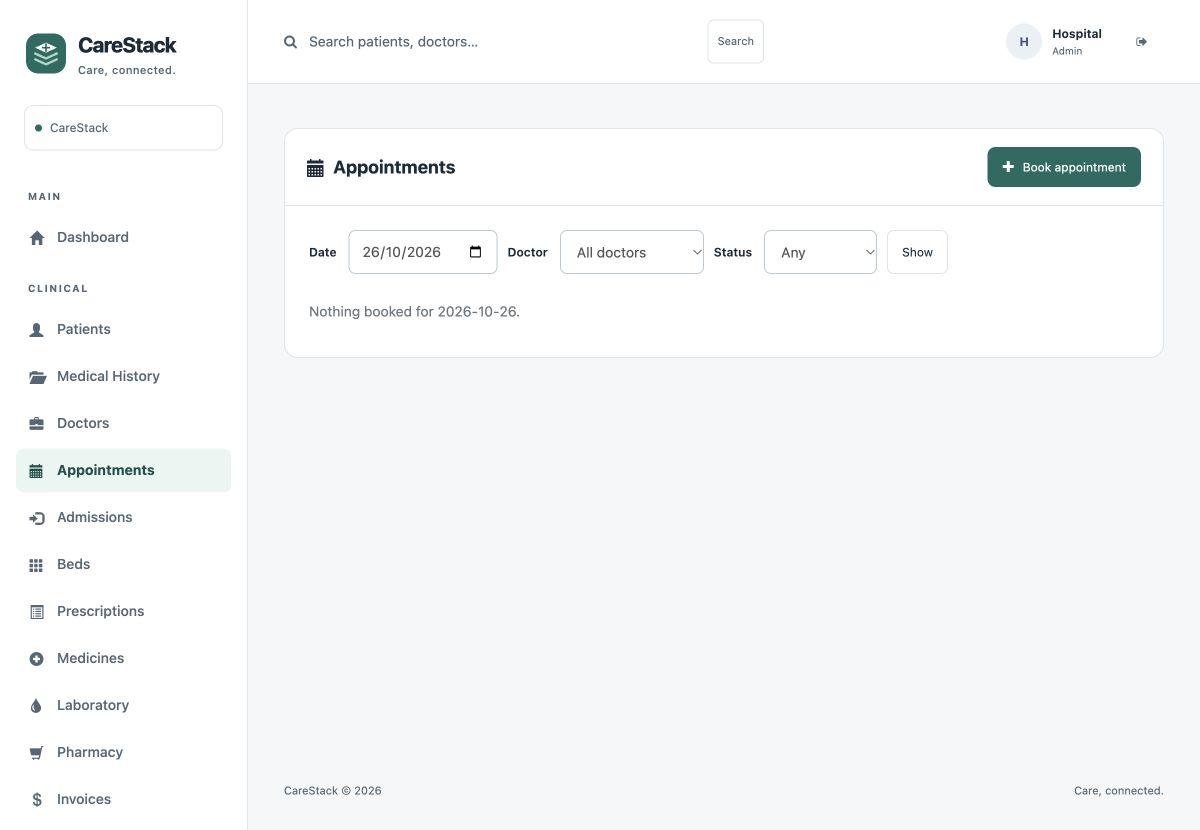The height and width of the screenshot is (830, 1200).
Task: Open the Admissions page
Action: (x=123, y=518)
